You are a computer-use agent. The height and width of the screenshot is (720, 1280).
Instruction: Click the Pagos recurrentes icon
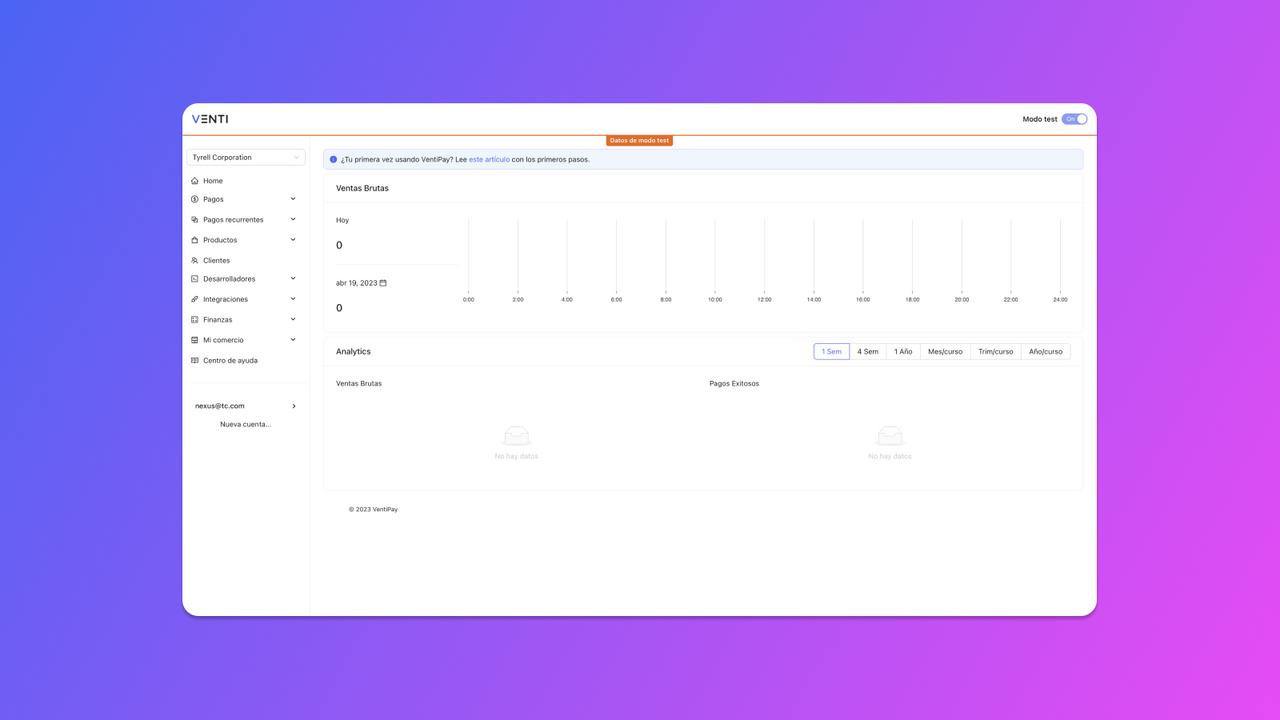(x=195, y=220)
